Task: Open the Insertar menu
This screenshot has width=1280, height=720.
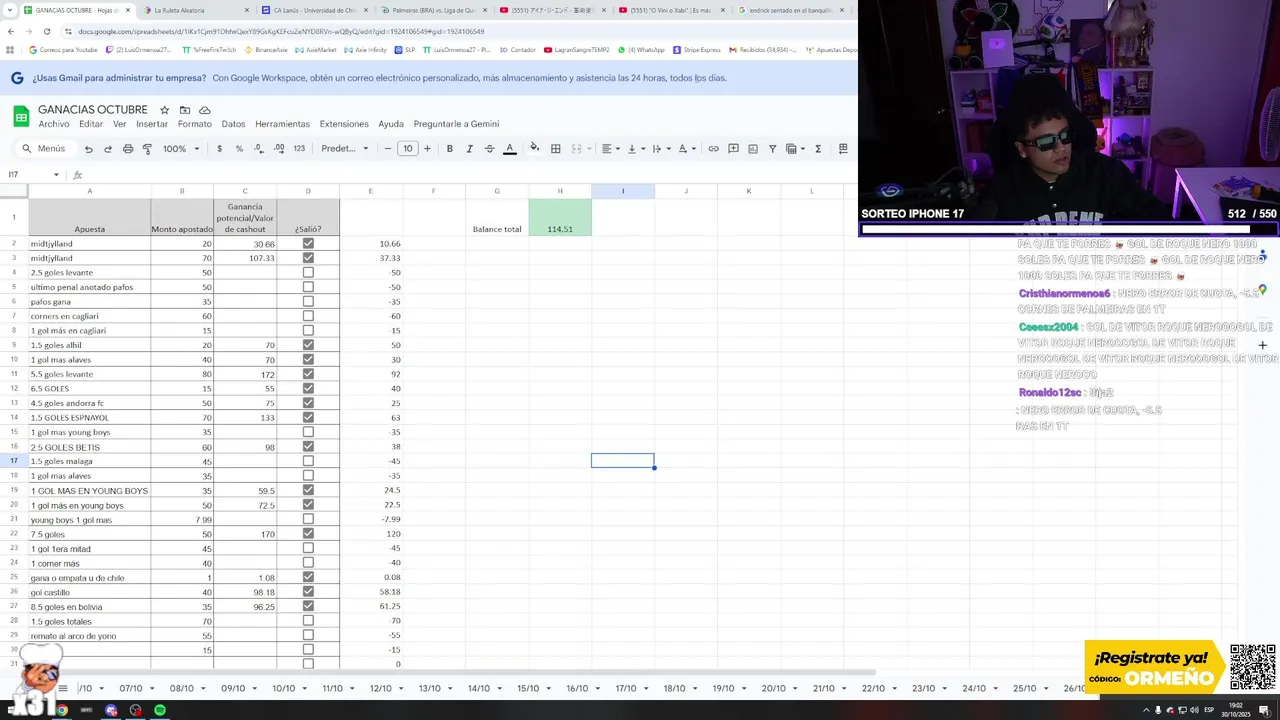Action: click(152, 124)
